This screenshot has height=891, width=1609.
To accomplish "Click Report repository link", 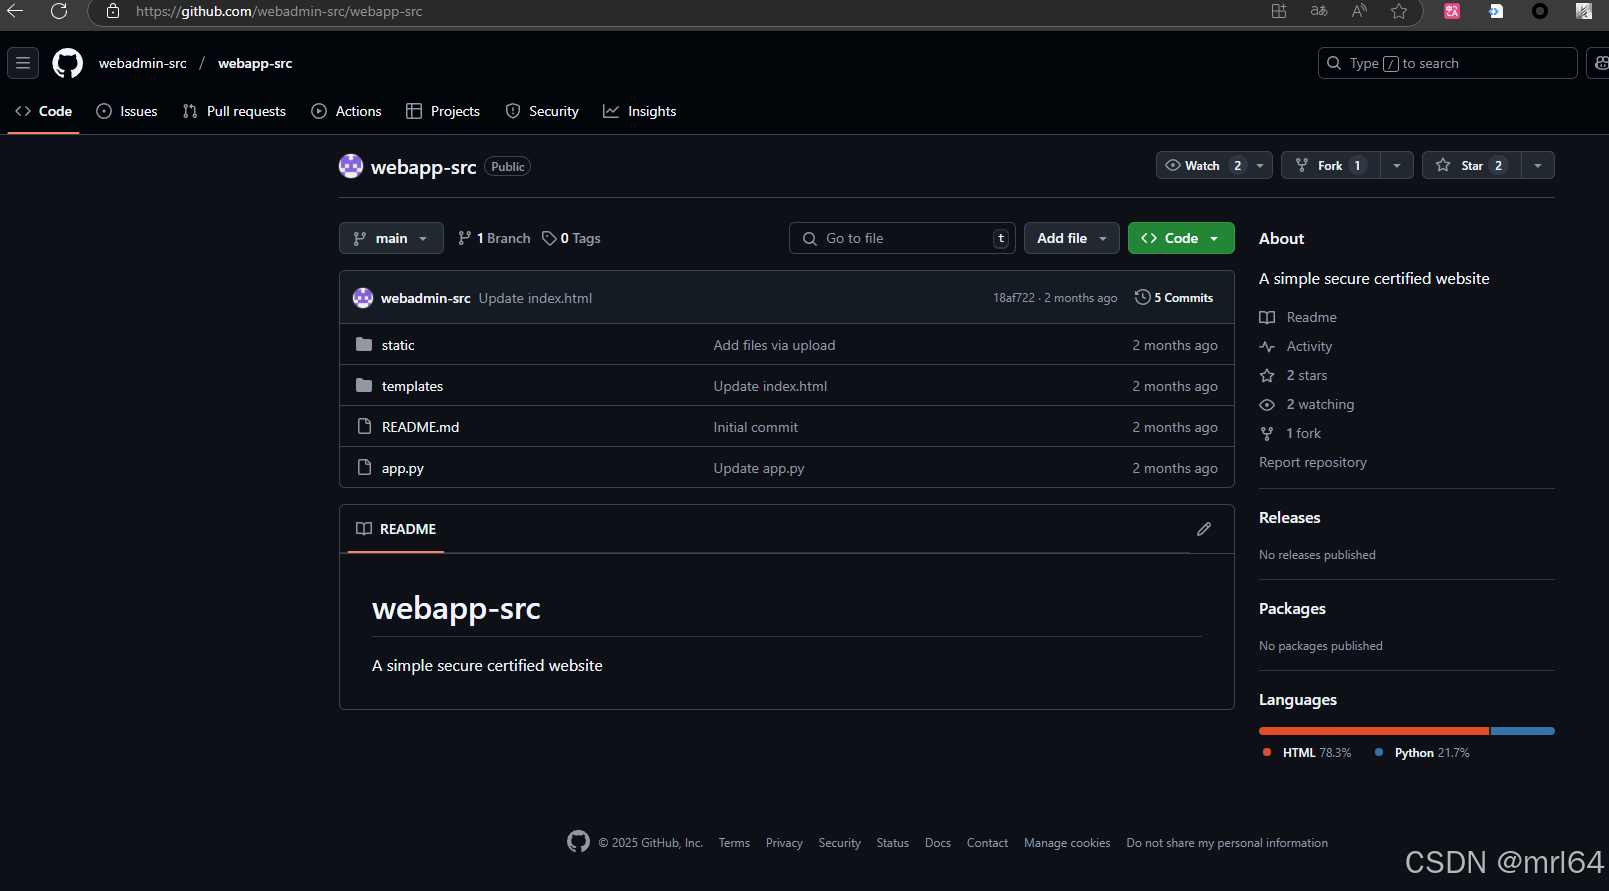I will [x=1313, y=462].
